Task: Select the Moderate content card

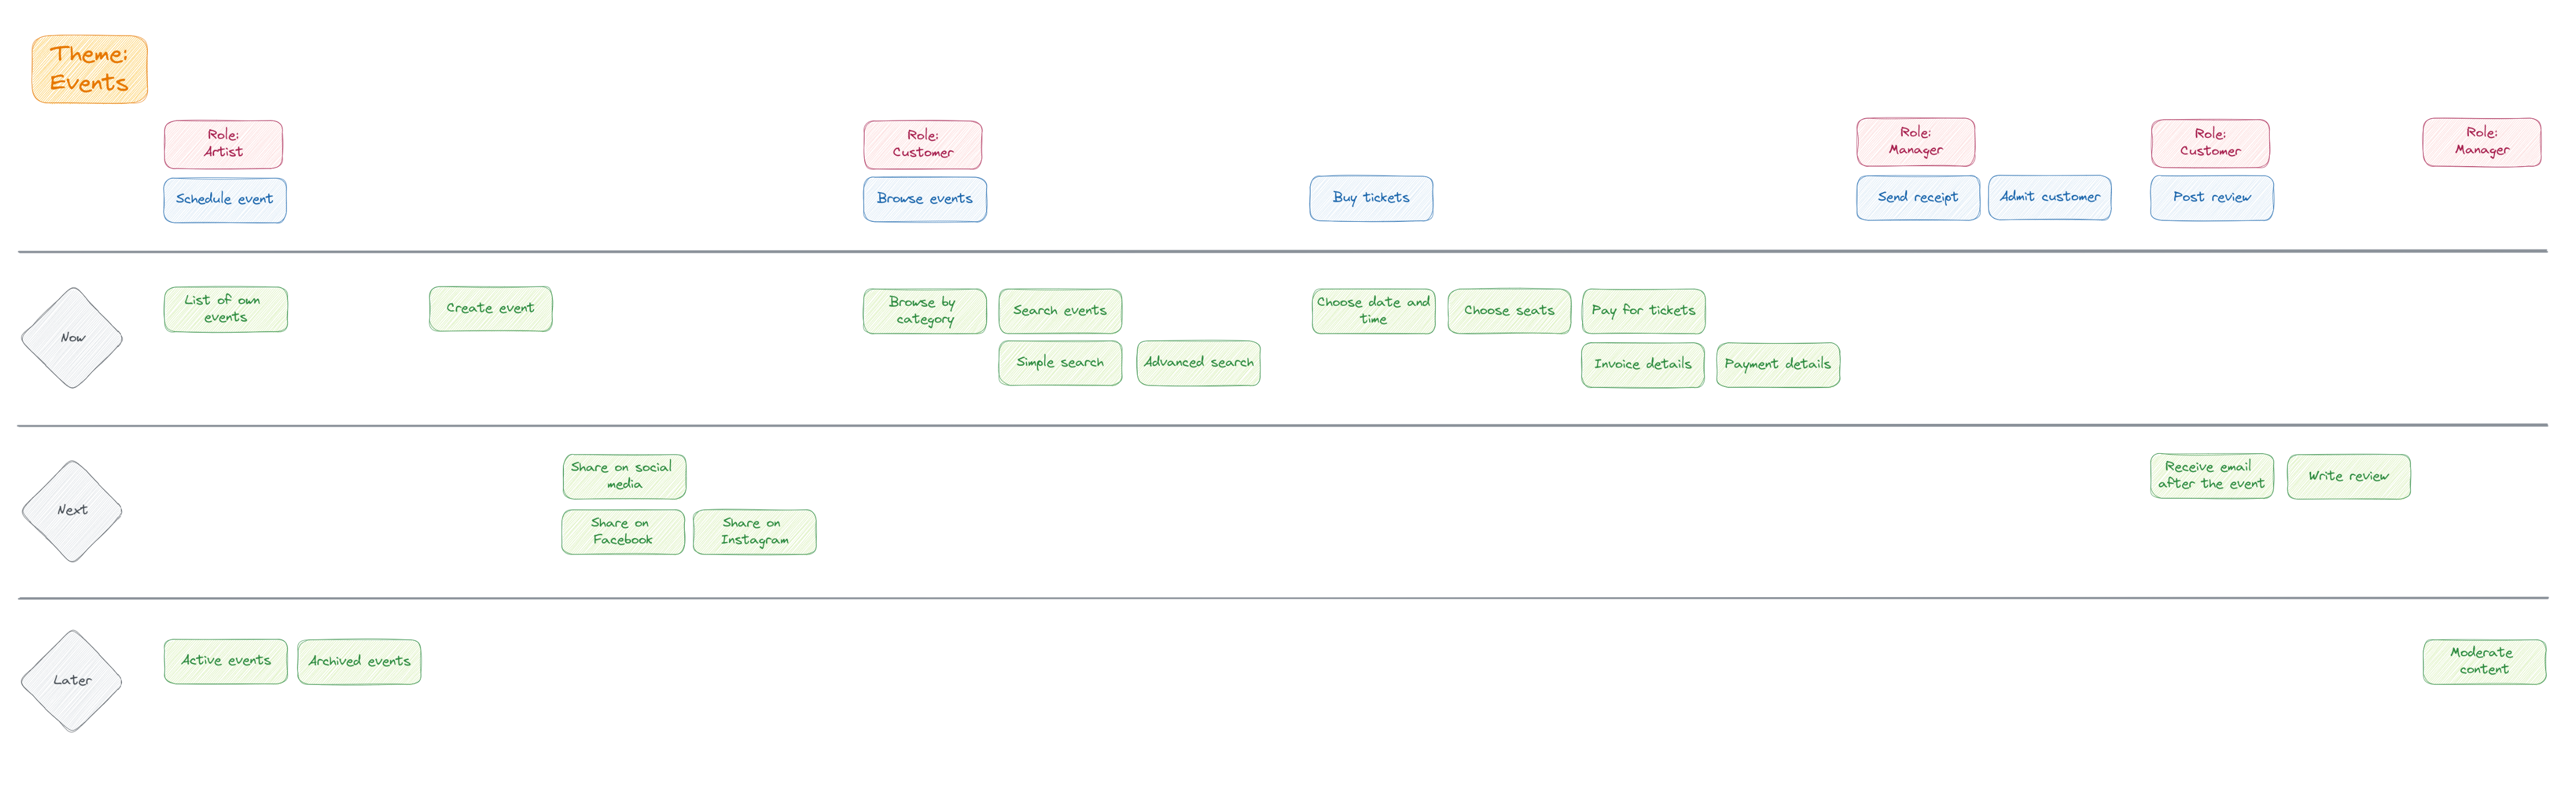Action: (2484, 662)
